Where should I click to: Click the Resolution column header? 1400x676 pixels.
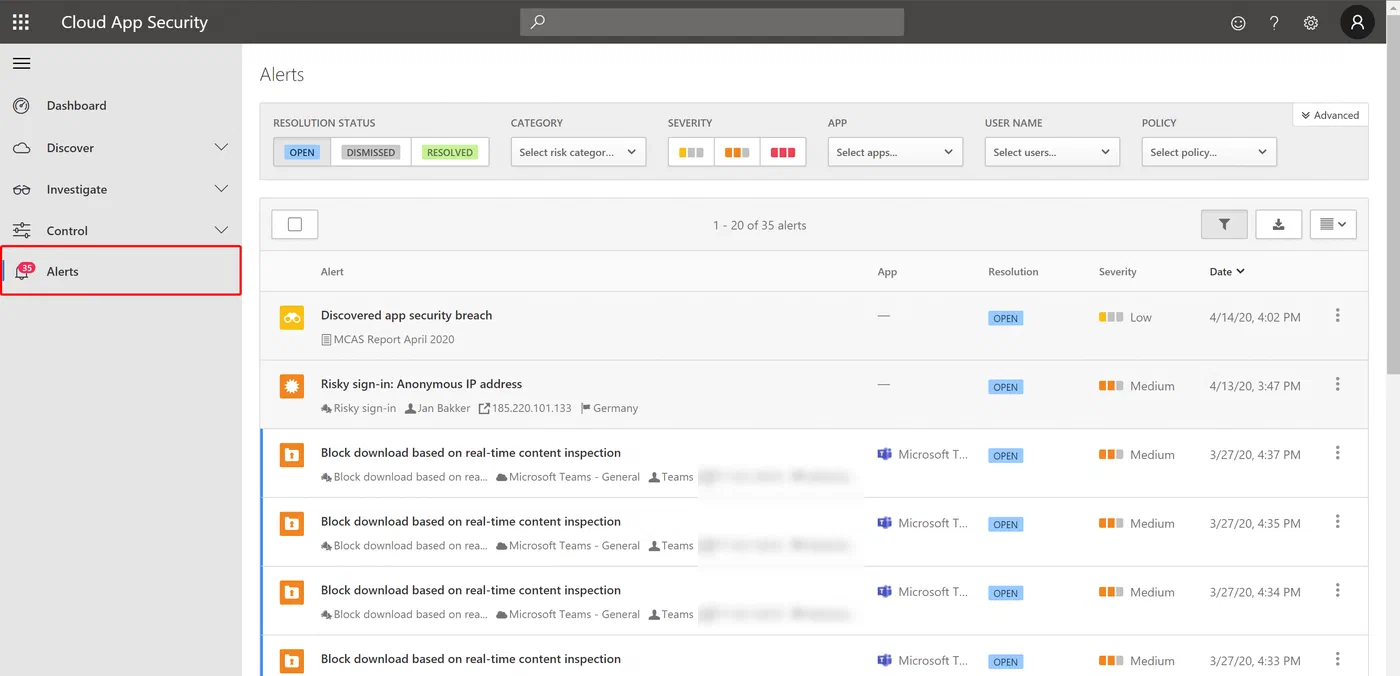(1013, 272)
